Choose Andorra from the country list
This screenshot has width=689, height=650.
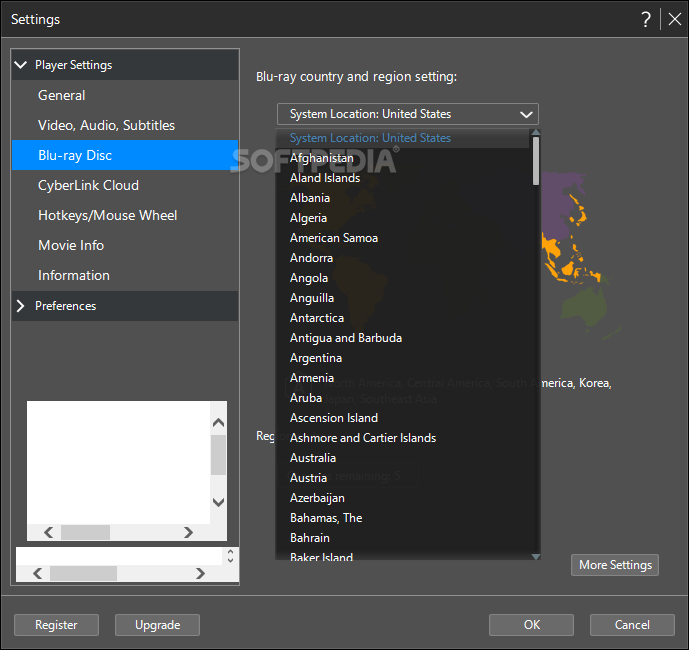[403, 258]
